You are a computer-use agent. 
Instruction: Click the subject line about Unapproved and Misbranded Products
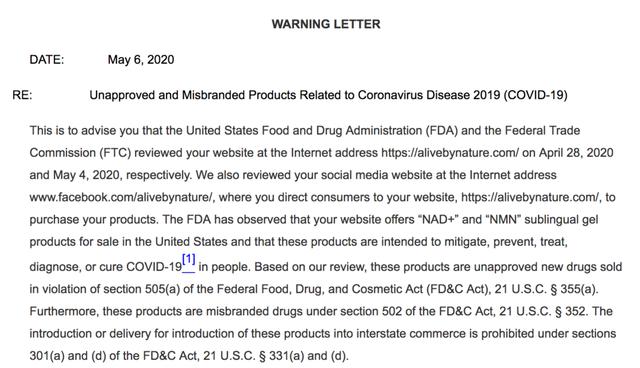click(x=328, y=95)
